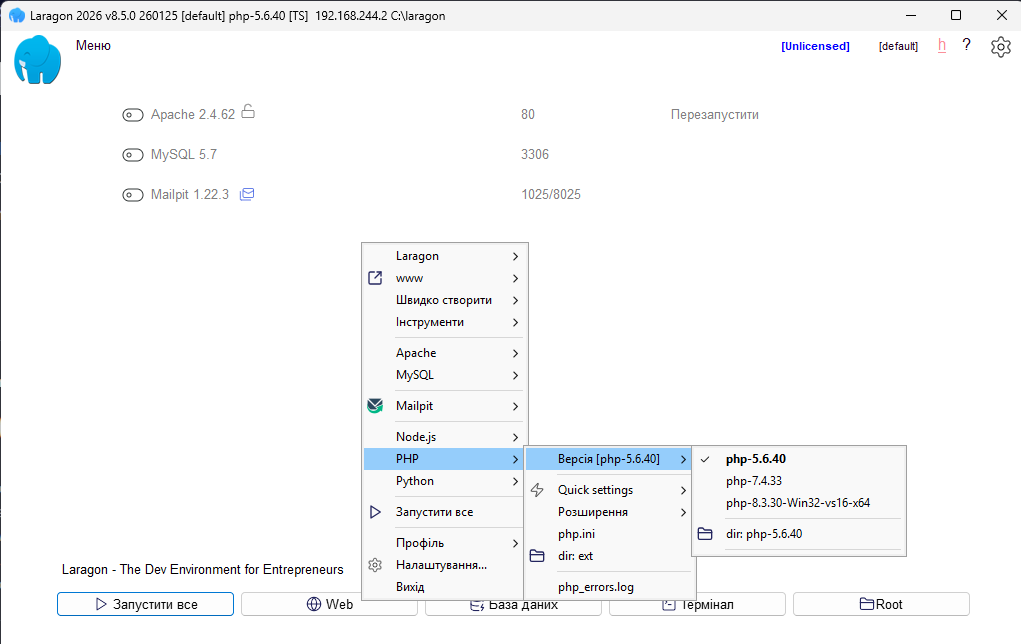Open the dir: ext folder entry
Viewport: 1021px width, 644px height.
click(x=575, y=556)
